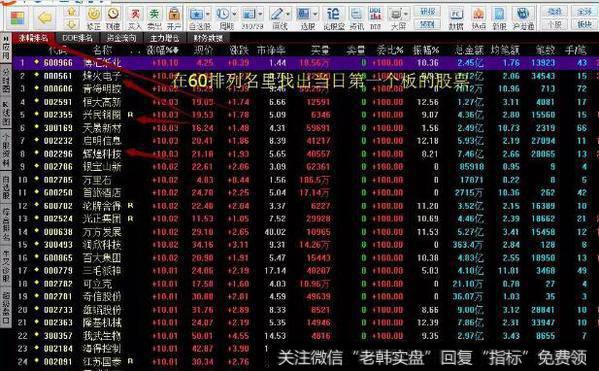Click the colorful home grid icon
The image size is (599, 371).
pos(18,18)
